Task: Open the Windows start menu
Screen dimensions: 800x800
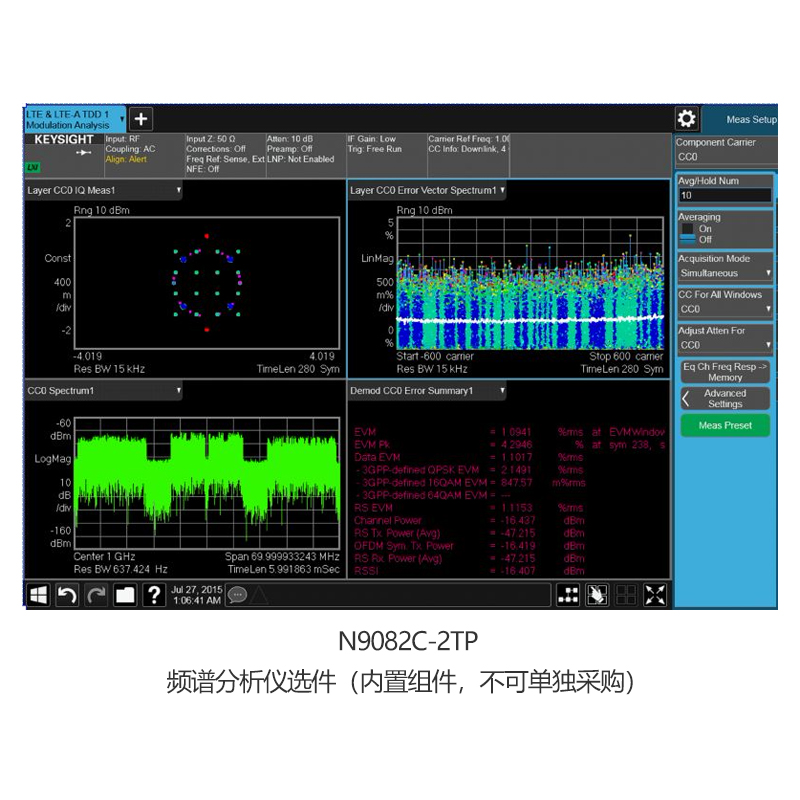Action: pyautogui.click(x=39, y=594)
